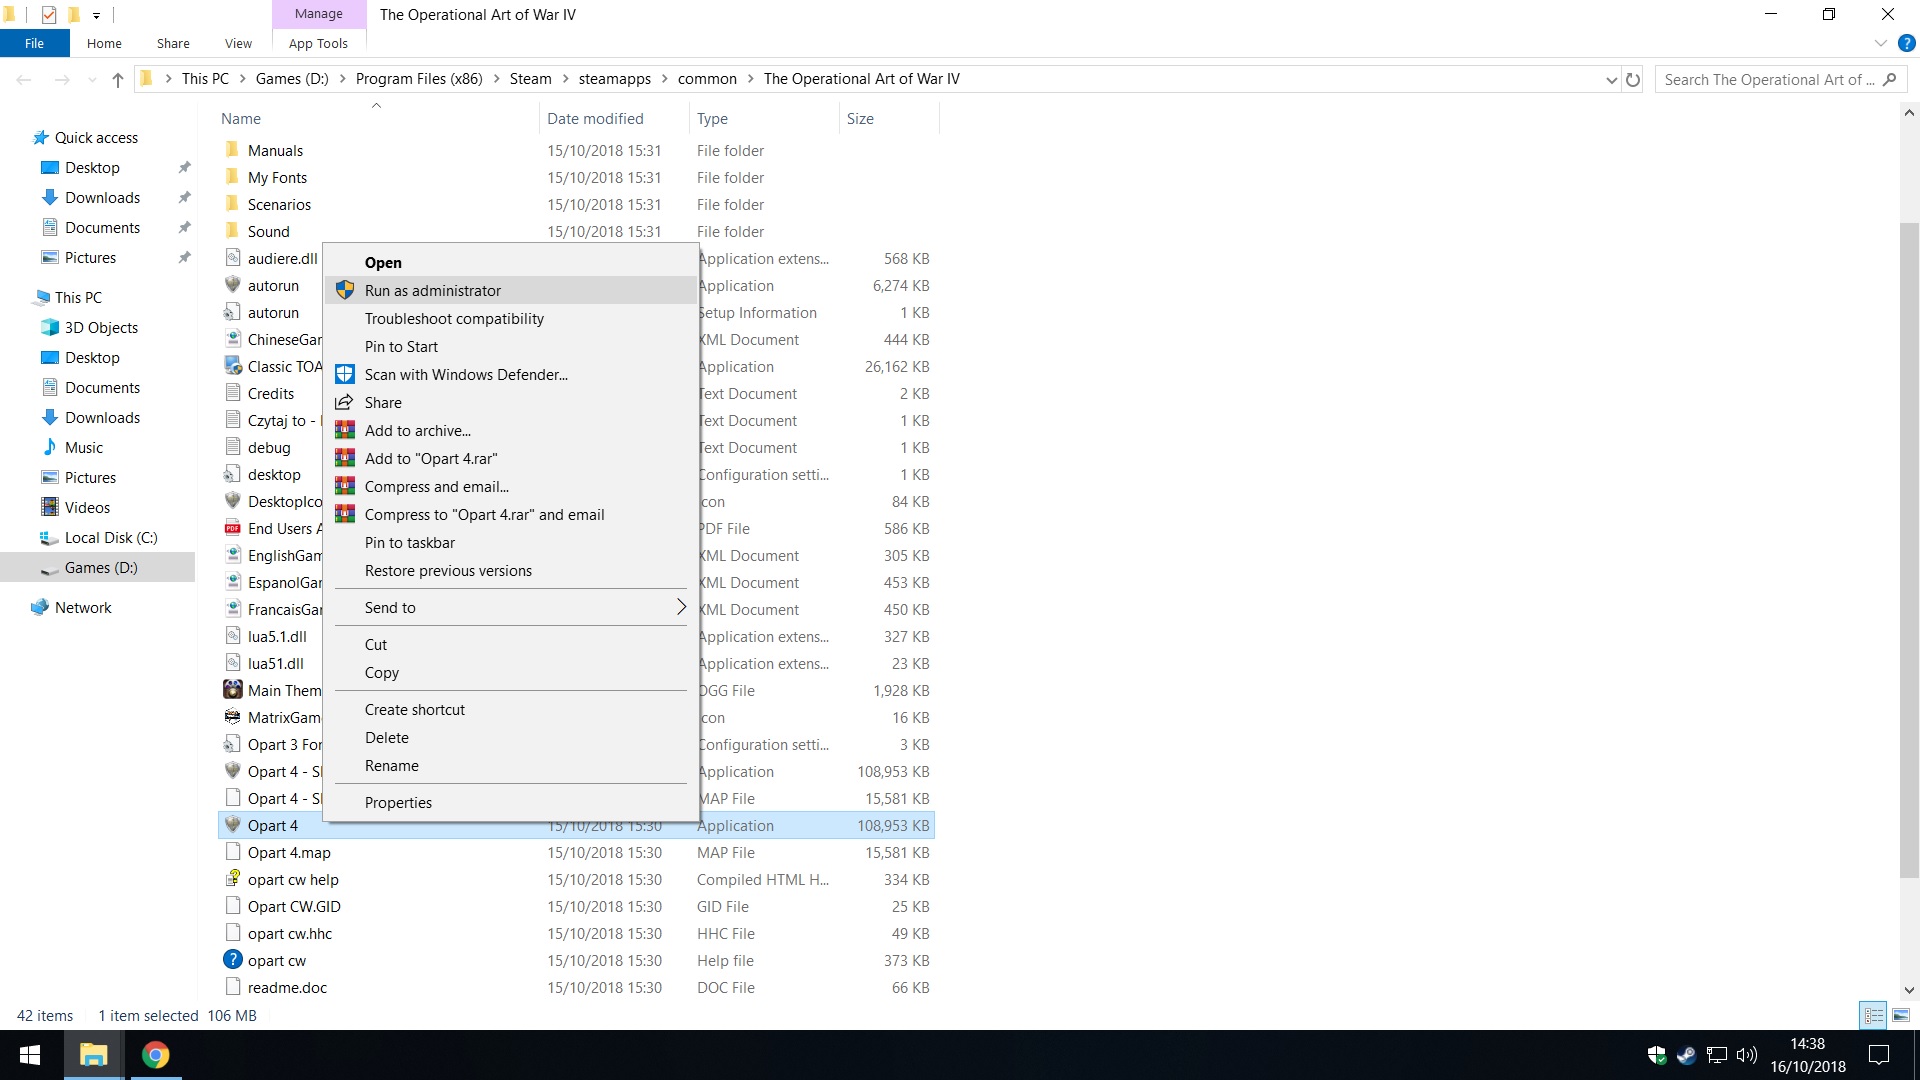
Task: Click Quick access in navigation pane
Action: [96, 137]
